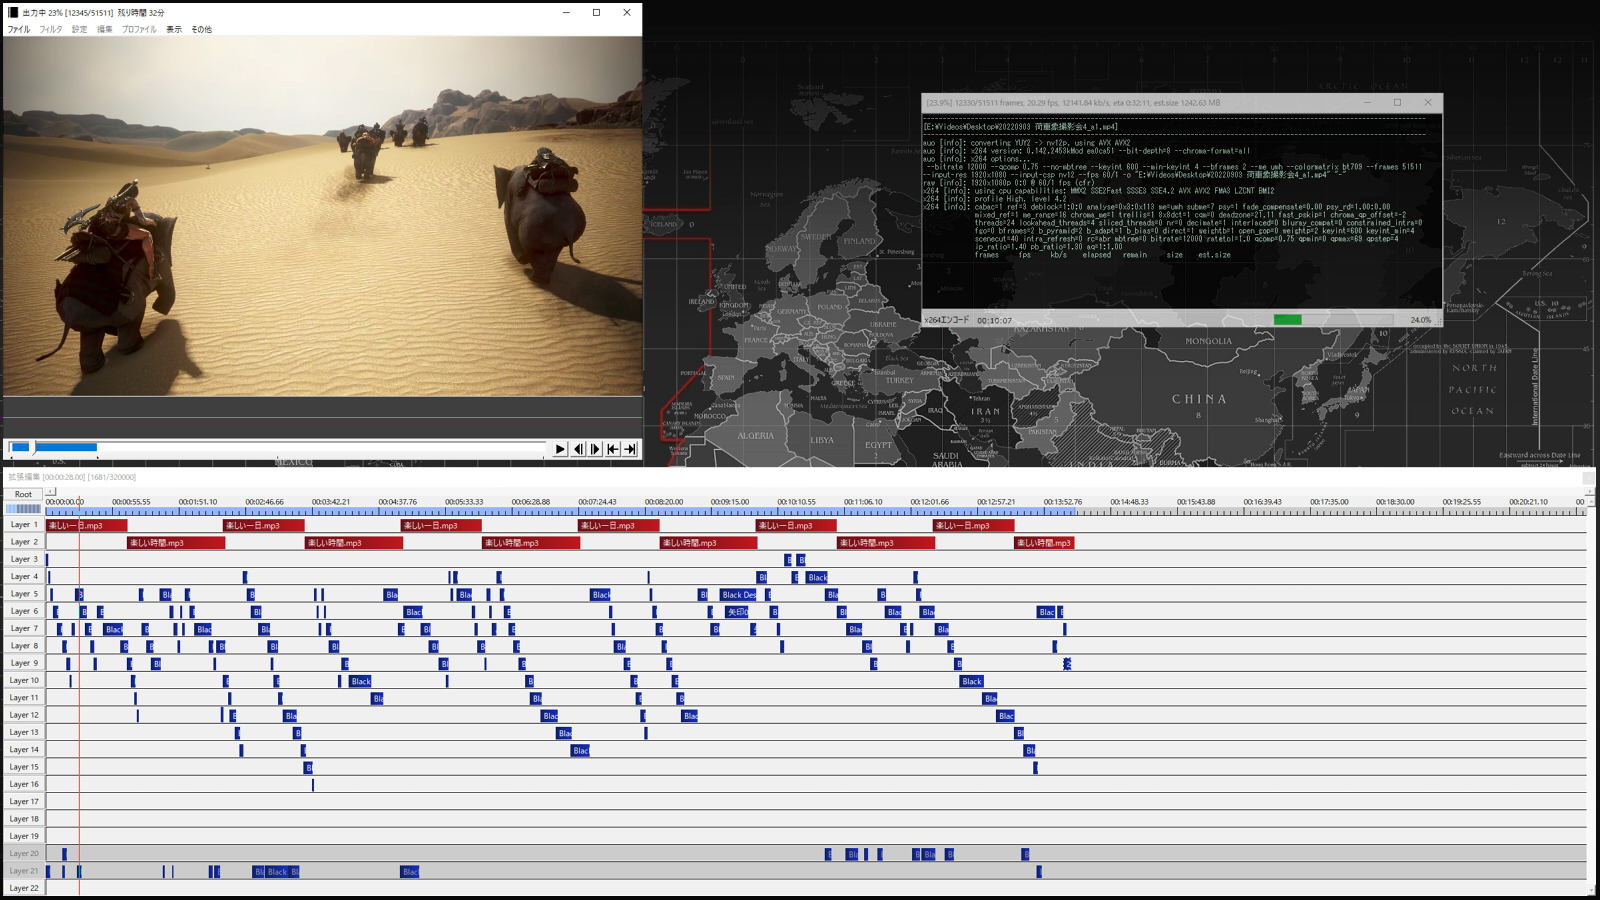Hide Layer 5 in the timeline
The image size is (1600, 900).
[23, 594]
